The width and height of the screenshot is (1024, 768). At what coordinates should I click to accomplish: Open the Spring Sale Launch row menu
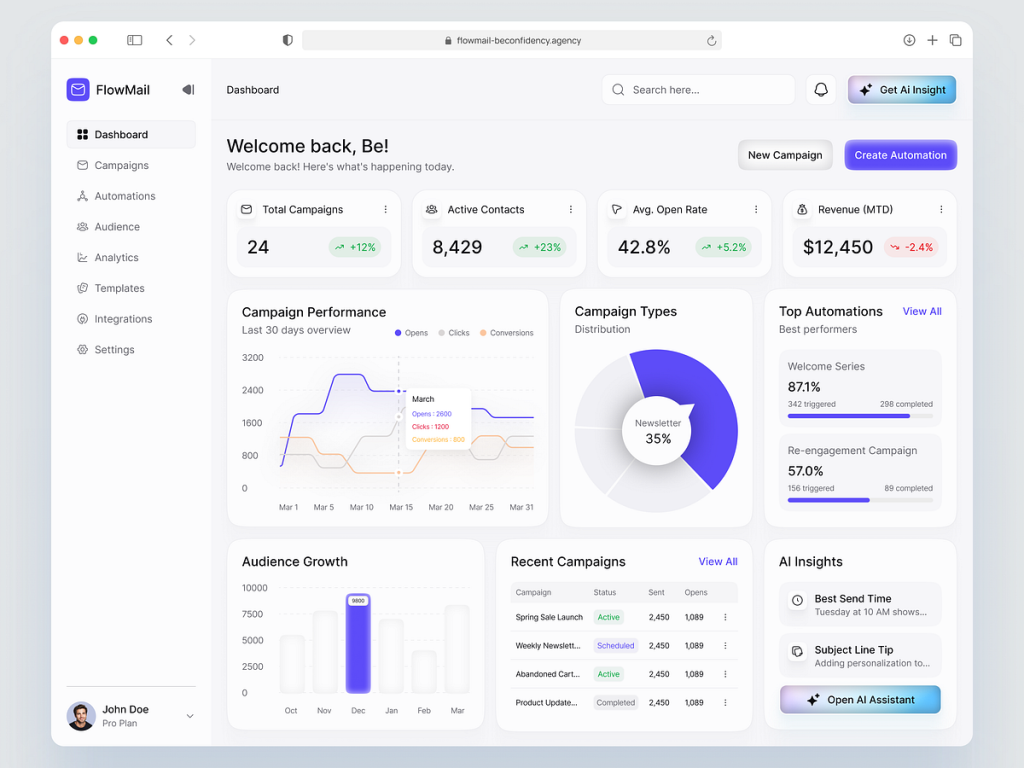pyautogui.click(x=726, y=617)
